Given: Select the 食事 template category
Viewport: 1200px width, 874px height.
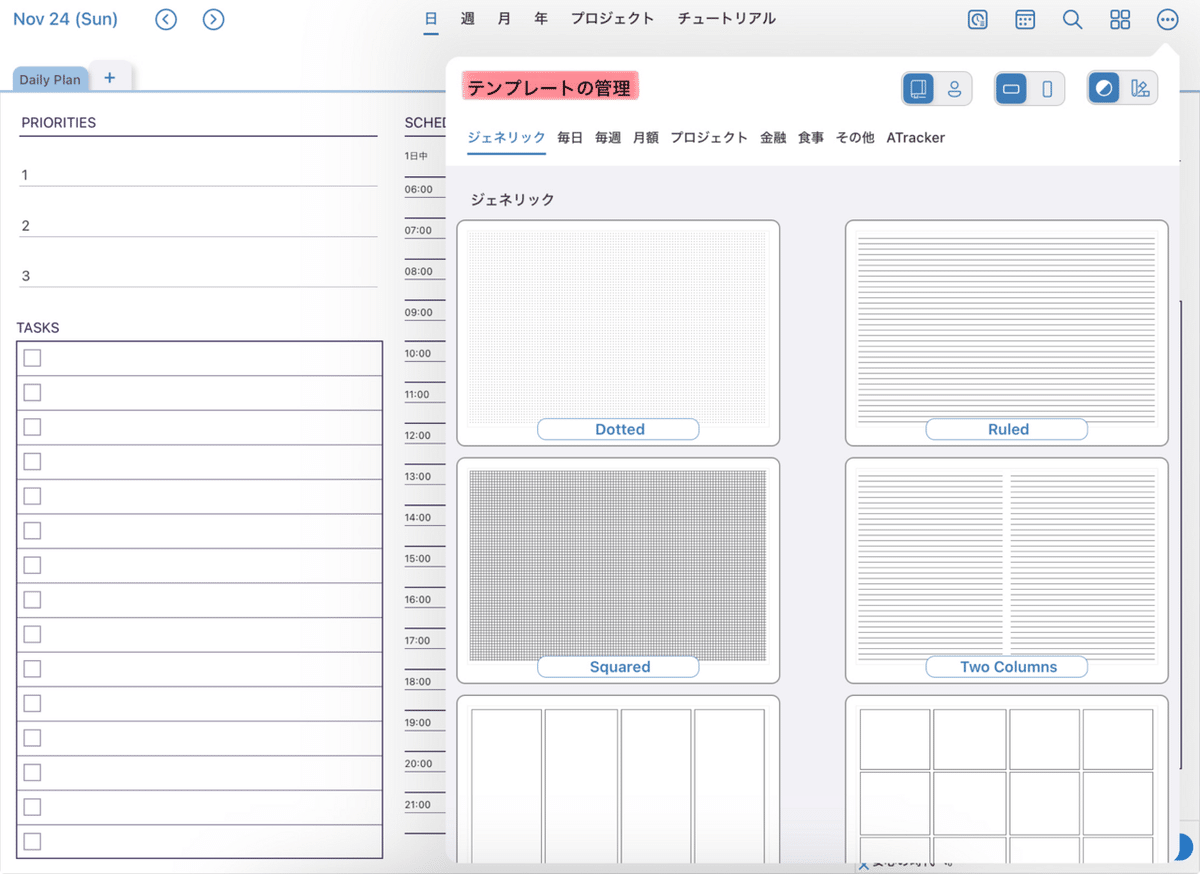Looking at the screenshot, I should [x=811, y=138].
